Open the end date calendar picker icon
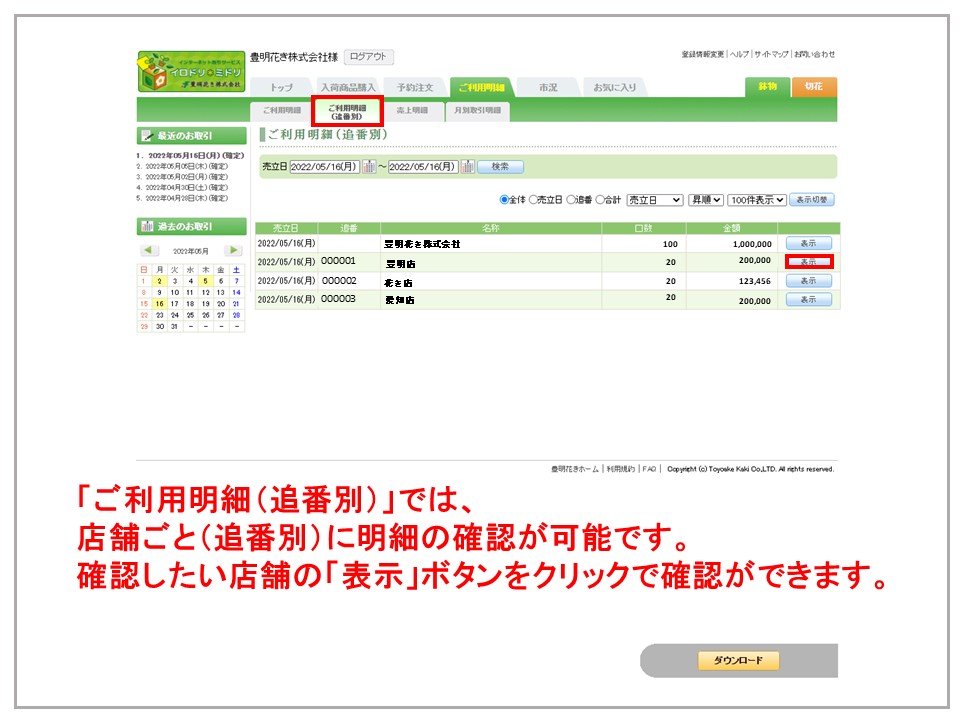The width and height of the screenshot is (960, 720). pyautogui.click(x=467, y=167)
